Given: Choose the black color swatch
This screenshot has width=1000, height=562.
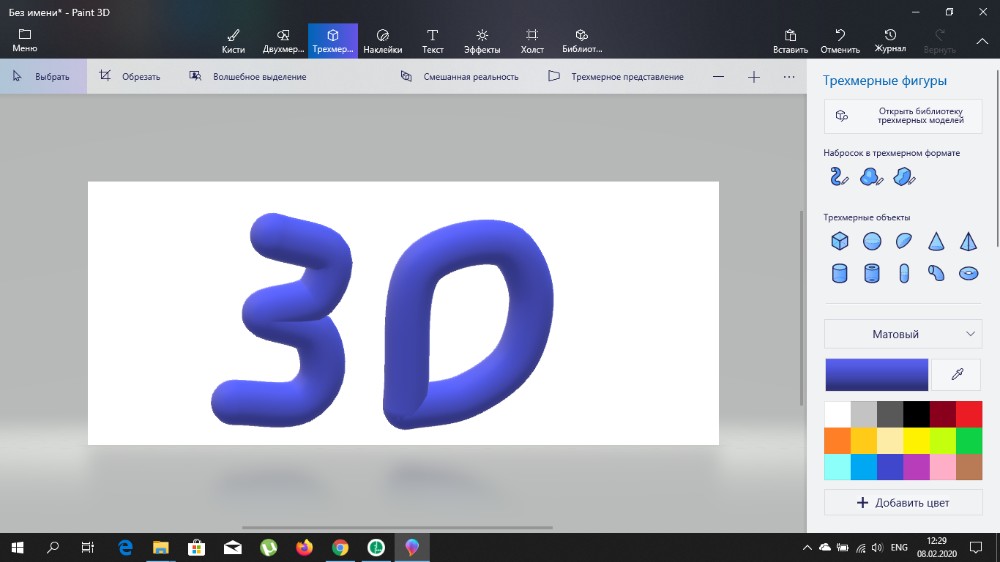Looking at the screenshot, I should pos(916,414).
